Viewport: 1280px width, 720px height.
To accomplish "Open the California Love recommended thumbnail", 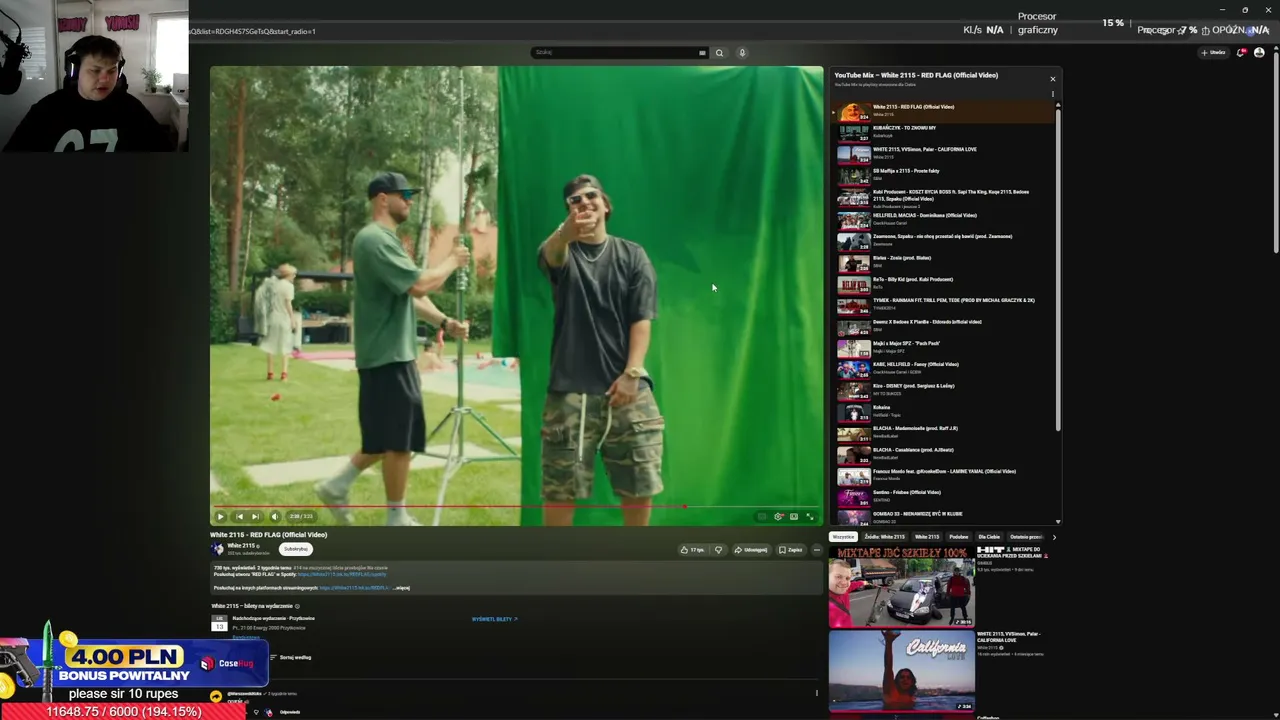I will (901, 670).
